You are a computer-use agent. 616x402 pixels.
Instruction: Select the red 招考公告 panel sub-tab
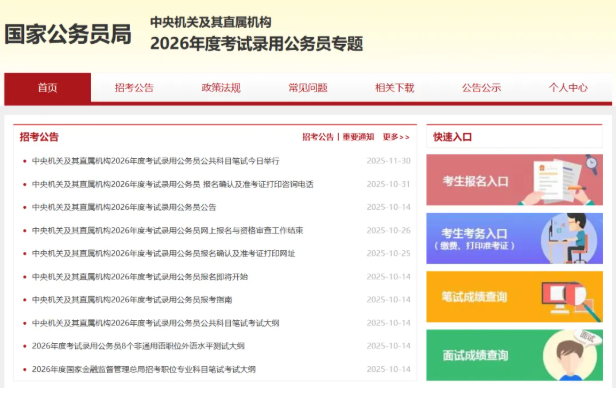[318, 137]
